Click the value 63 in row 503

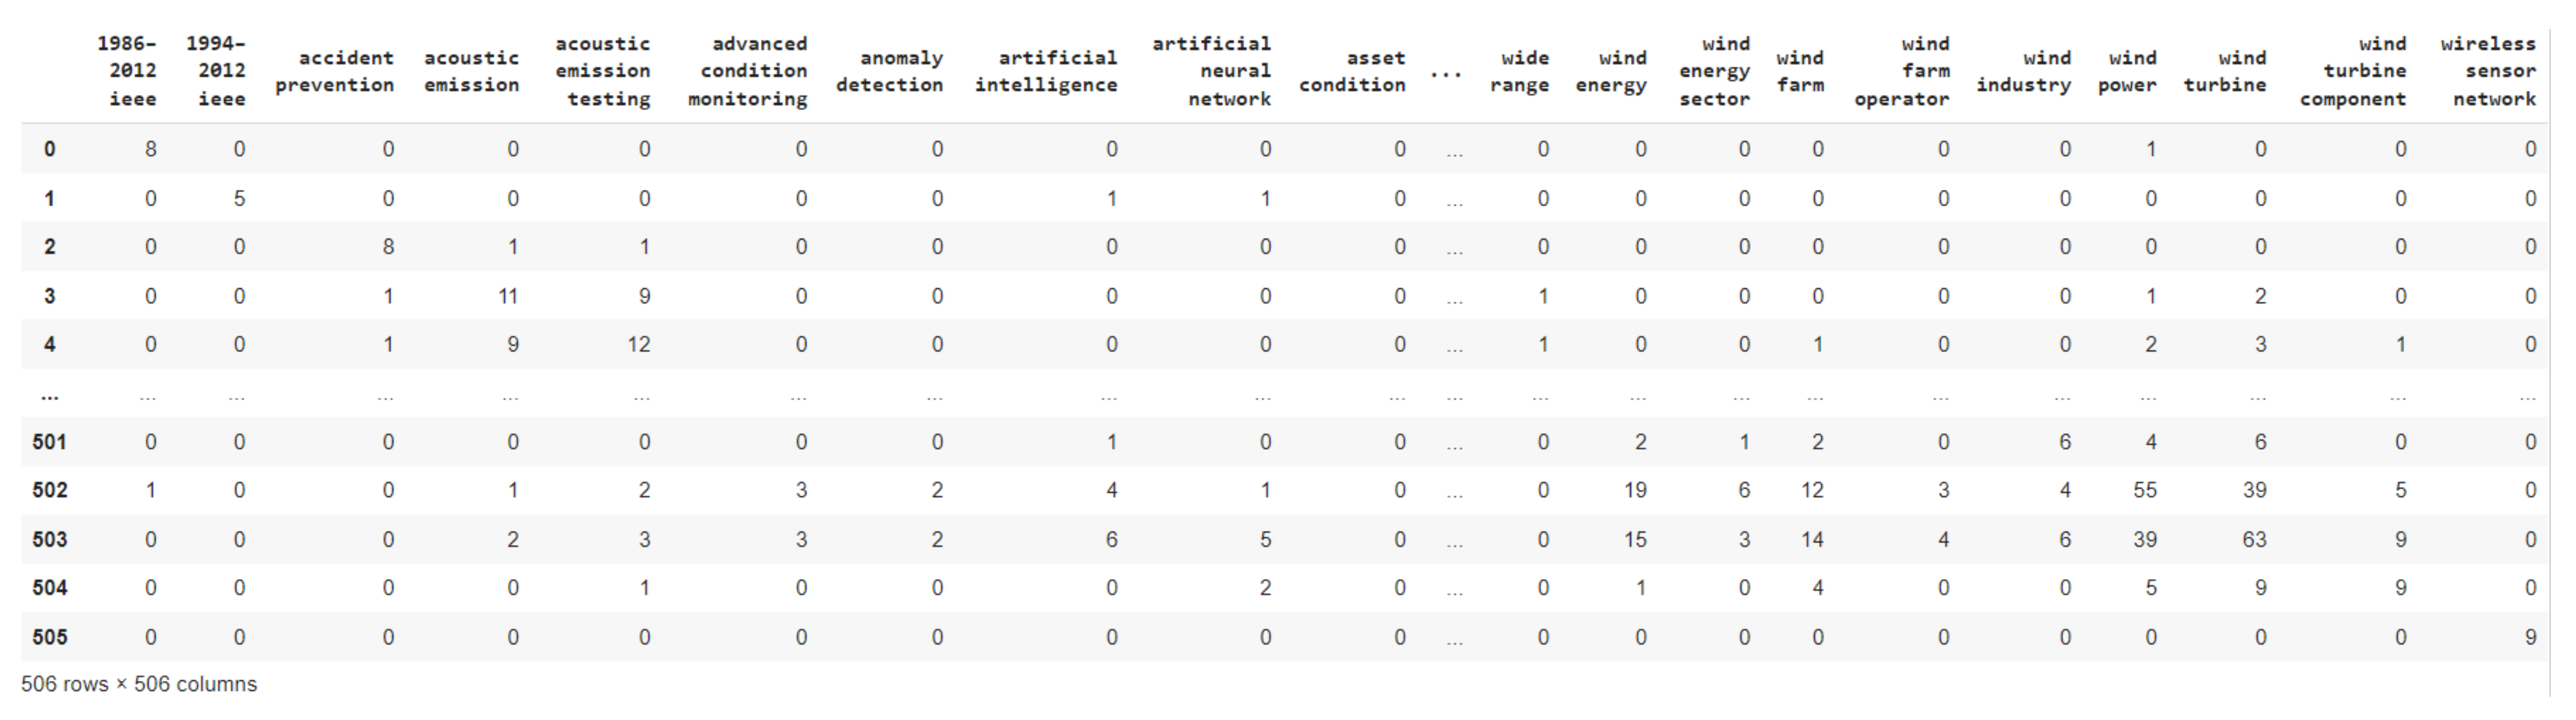[2253, 539]
